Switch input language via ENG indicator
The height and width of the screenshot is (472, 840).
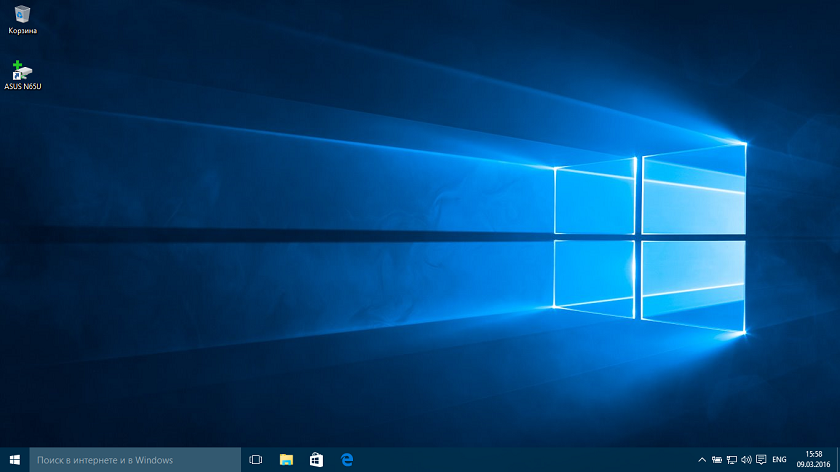(x=780, y=460)
